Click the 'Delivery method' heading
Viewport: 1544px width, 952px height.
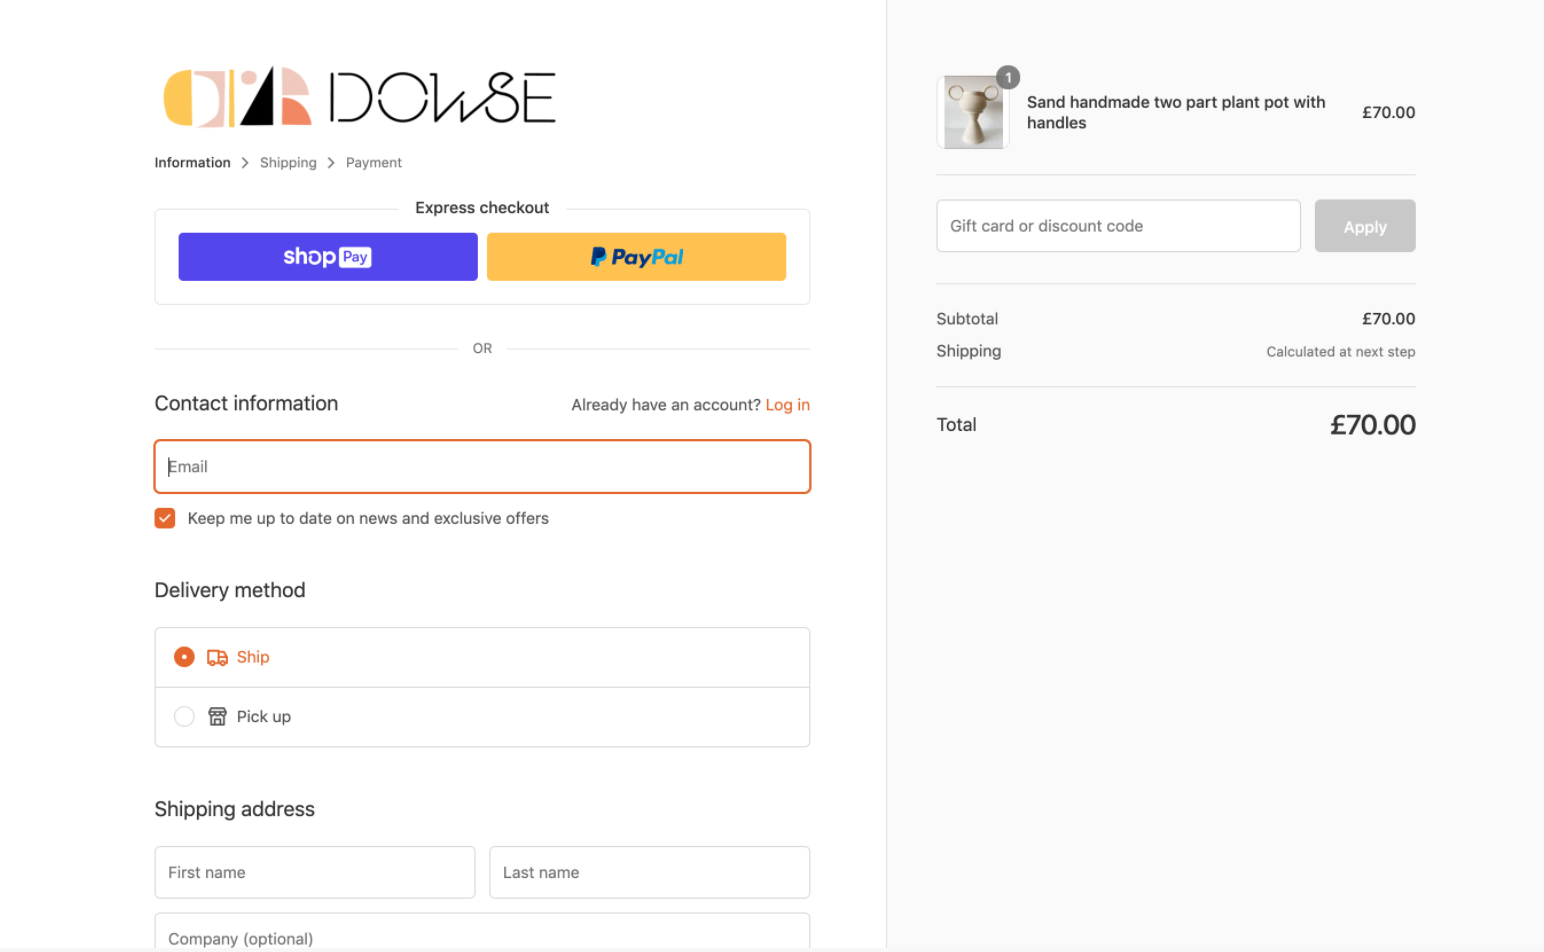(x=230, y=590)
